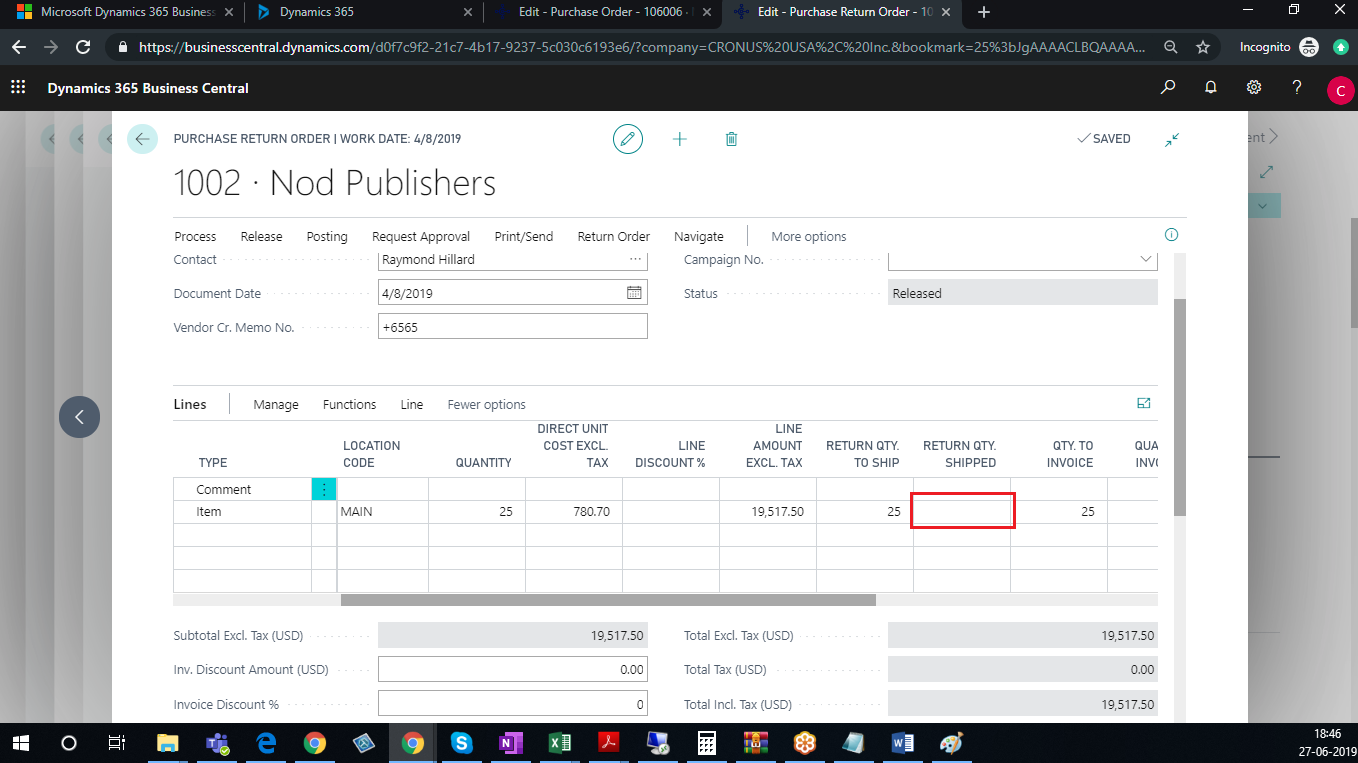Click the Status field showing Released
The image size is (1358, 763).
[x=1023, y=293]
